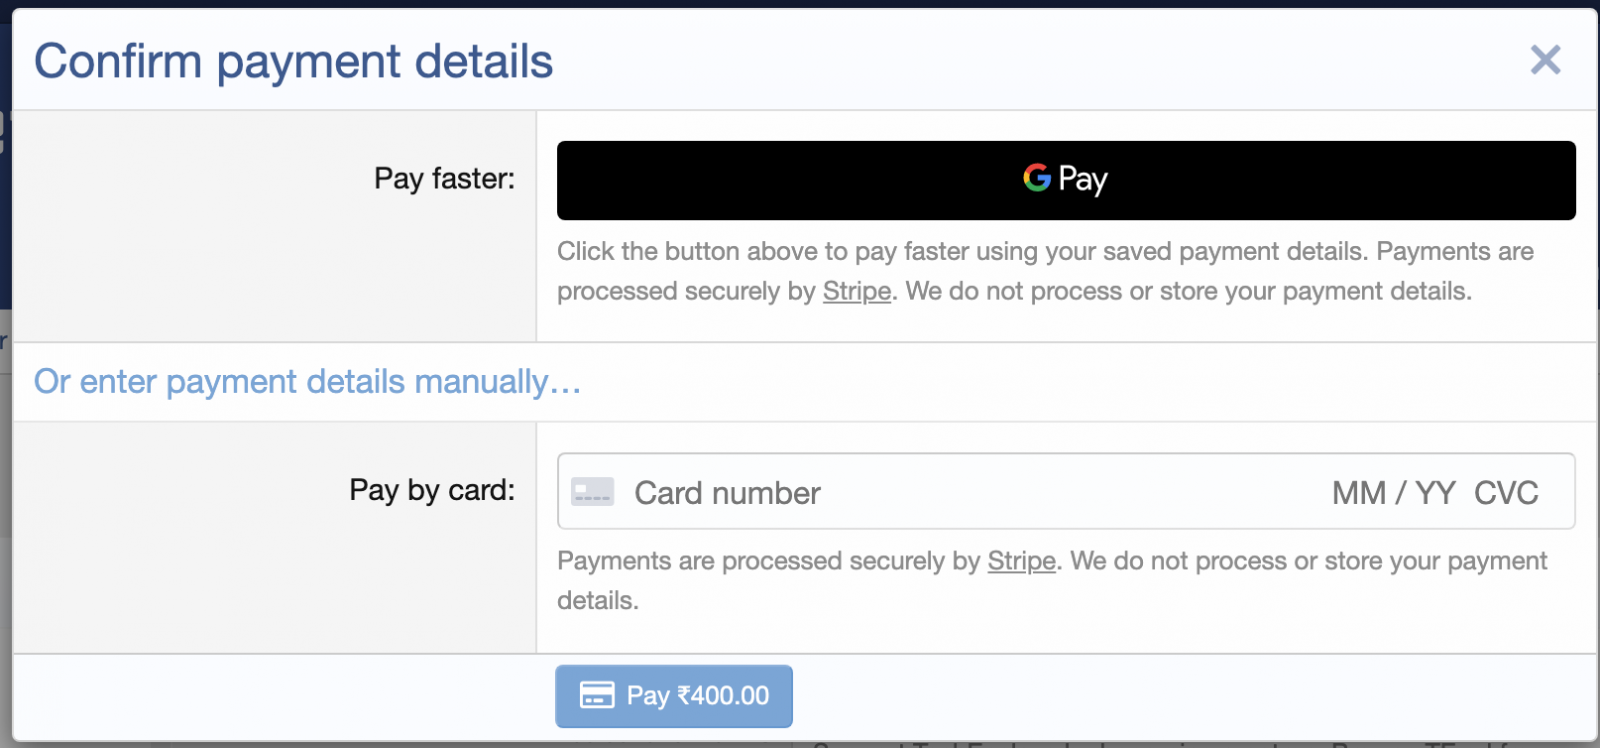Click "Or enter payment details manually…" heading
Viewport: 1600px width, 748px height.
307,382
